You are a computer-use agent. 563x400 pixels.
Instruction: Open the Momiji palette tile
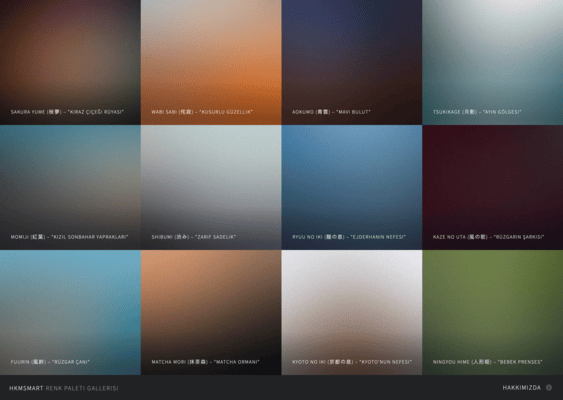[70, 187]
